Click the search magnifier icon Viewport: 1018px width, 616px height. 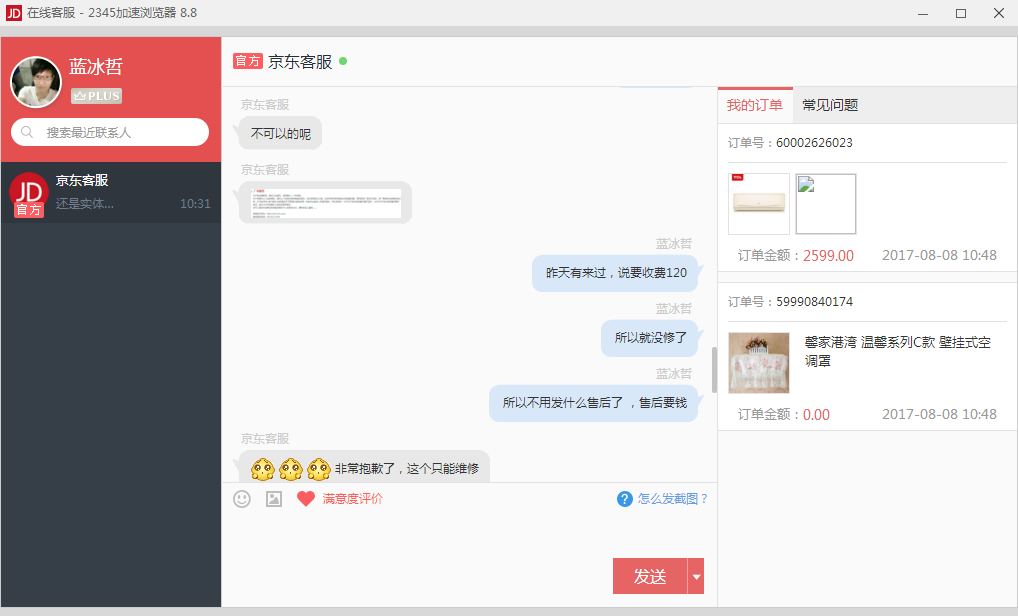27,132
